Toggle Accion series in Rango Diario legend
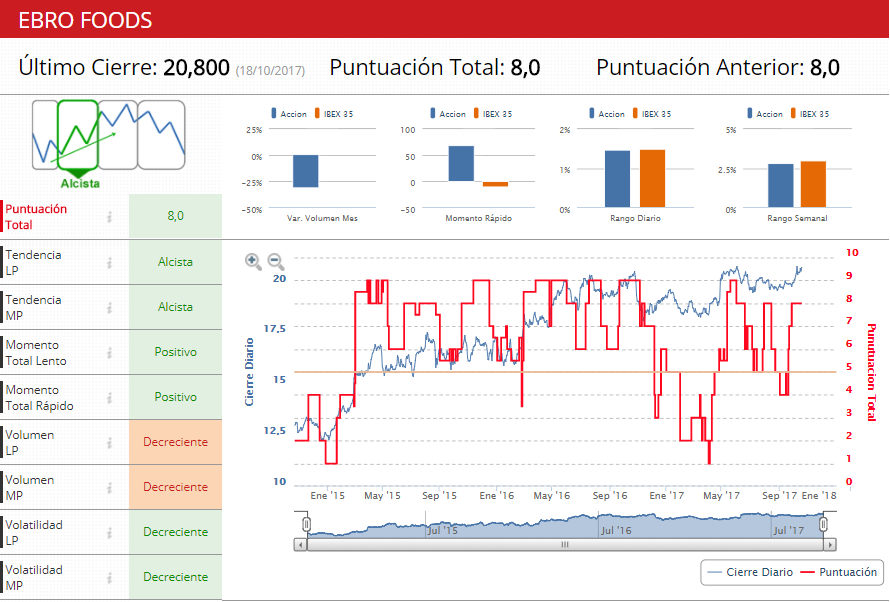890x602 pixels. (x=607, y=113)
